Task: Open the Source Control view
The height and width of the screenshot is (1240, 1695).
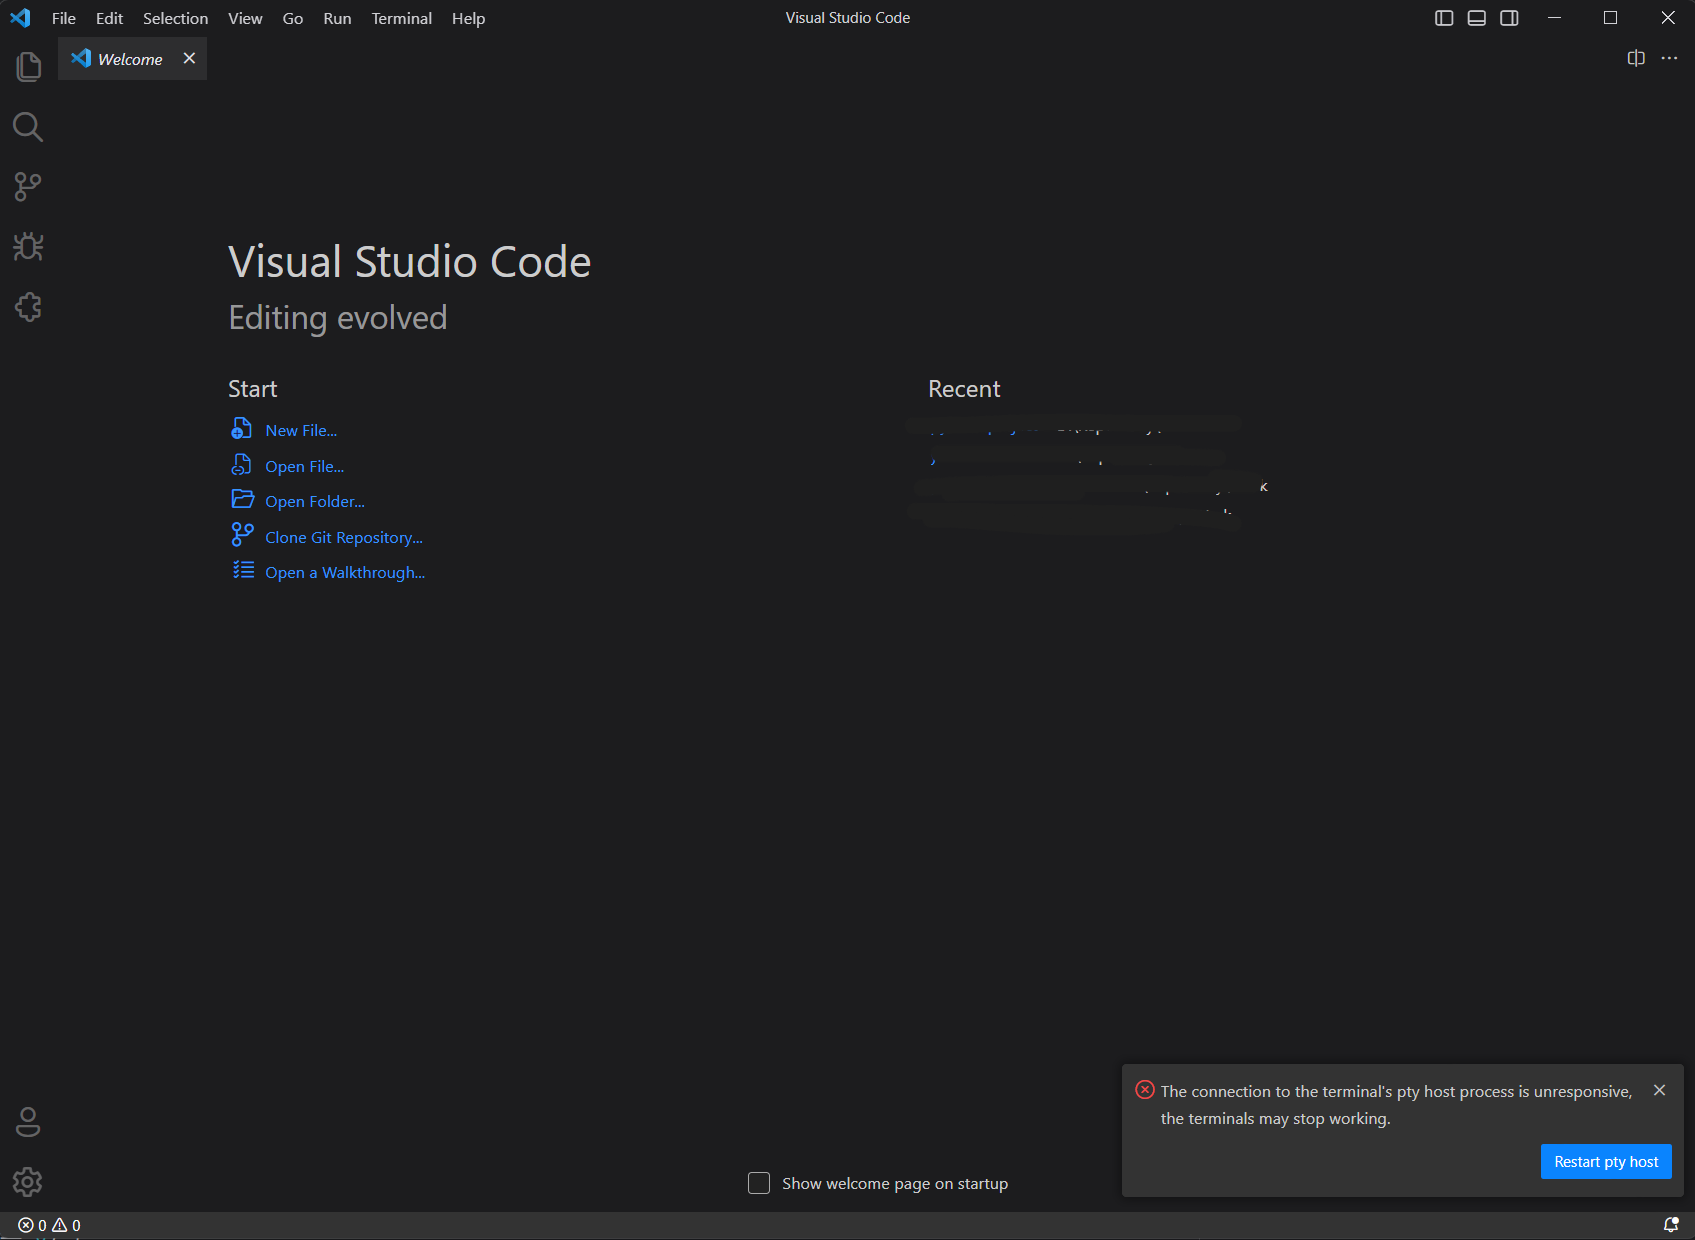Action: tap(28, 187)
